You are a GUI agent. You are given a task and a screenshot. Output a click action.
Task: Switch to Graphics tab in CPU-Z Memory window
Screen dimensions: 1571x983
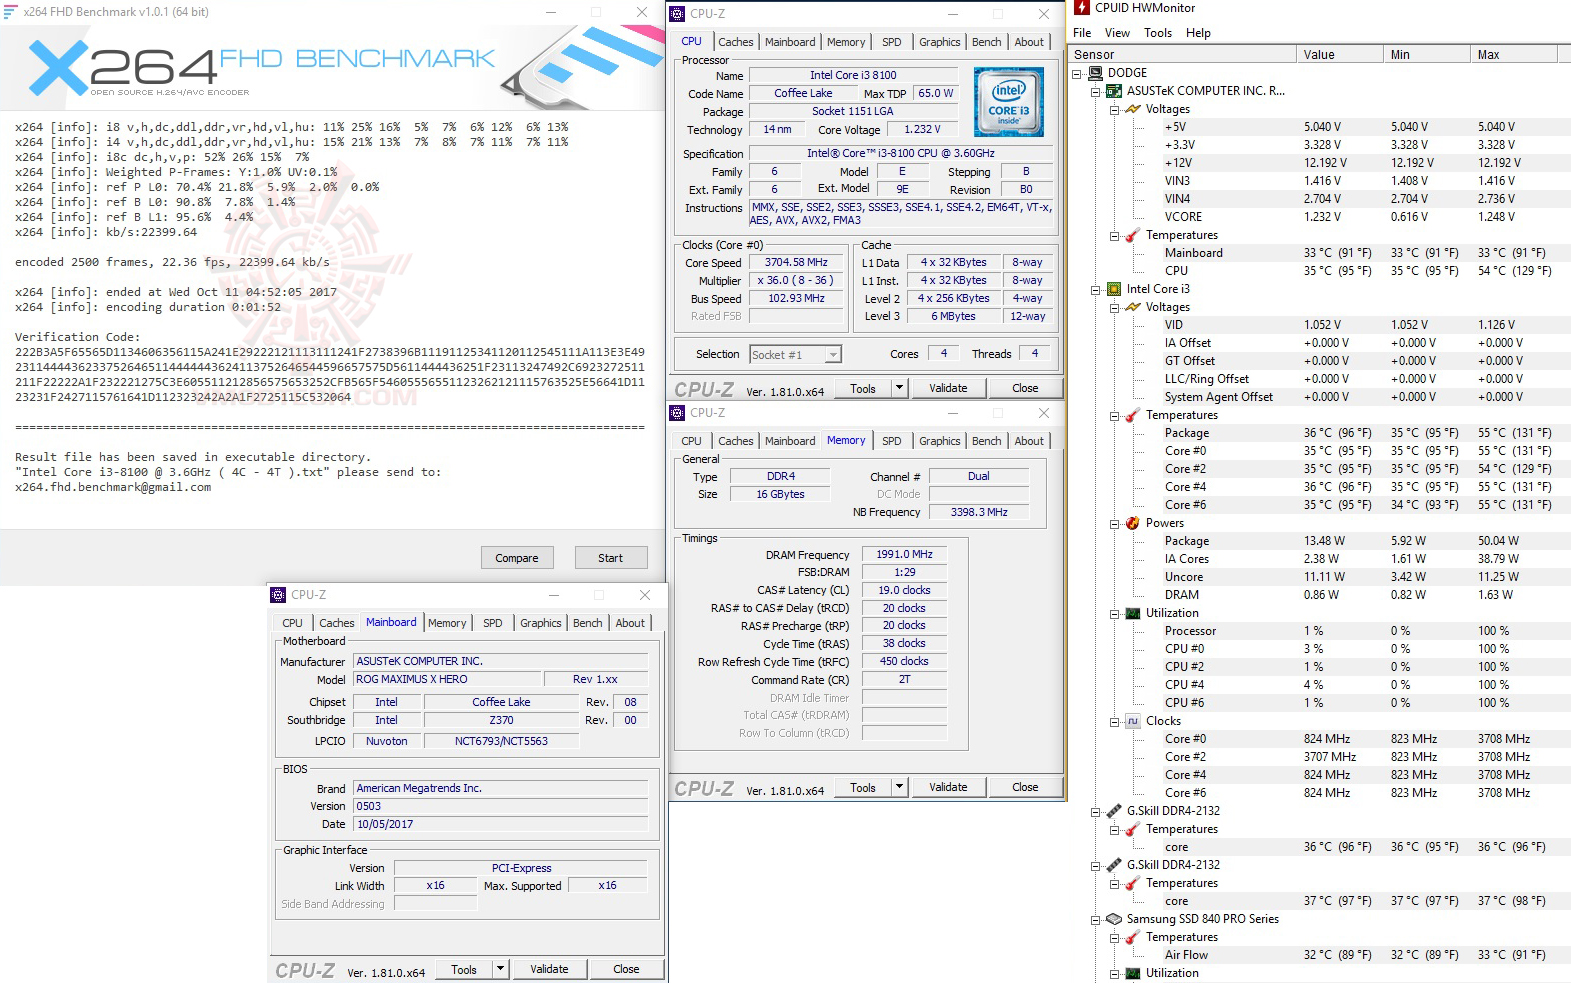pyautogui.click(x=939, y=441)
